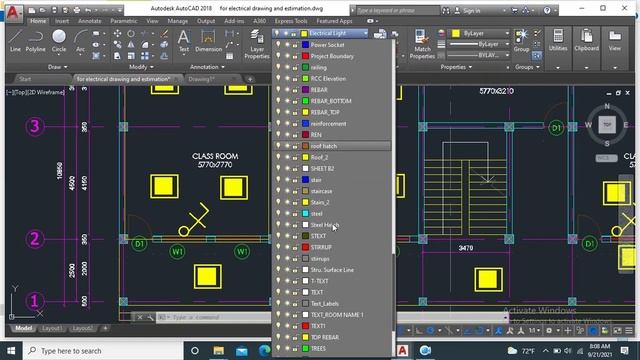
Task: Toggle on/off bulb for Power Socket layer
Action: click(278, 44)
